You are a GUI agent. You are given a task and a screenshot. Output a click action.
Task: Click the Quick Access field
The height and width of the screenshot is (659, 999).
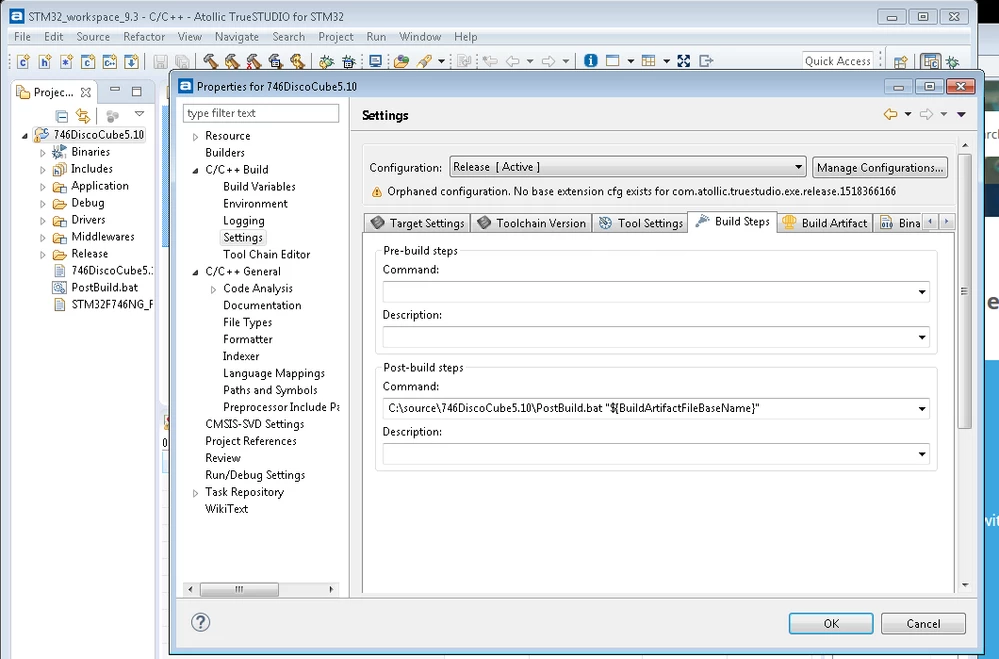(837, 61)
